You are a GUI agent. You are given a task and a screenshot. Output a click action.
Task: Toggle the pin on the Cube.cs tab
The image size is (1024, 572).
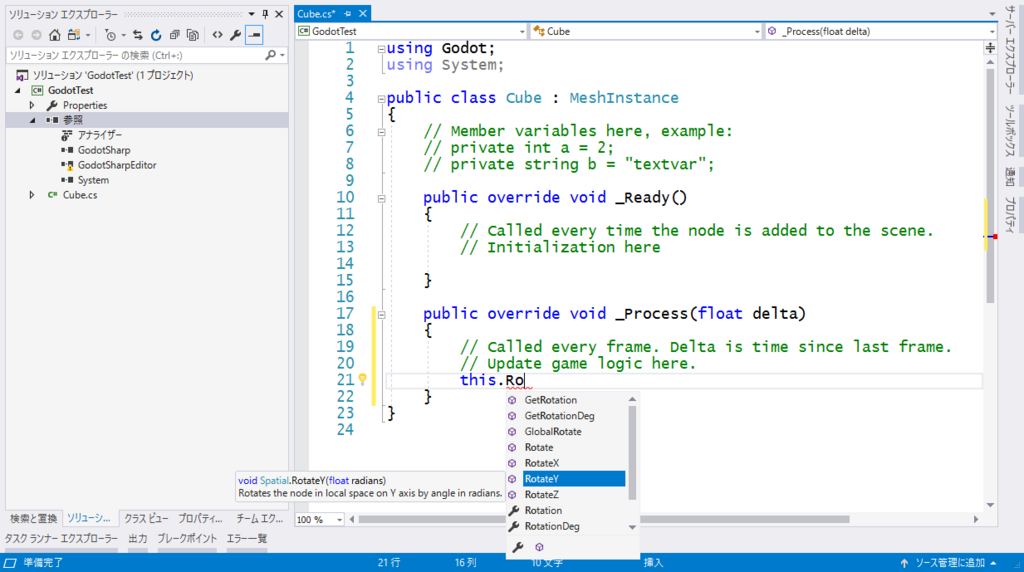347,13
